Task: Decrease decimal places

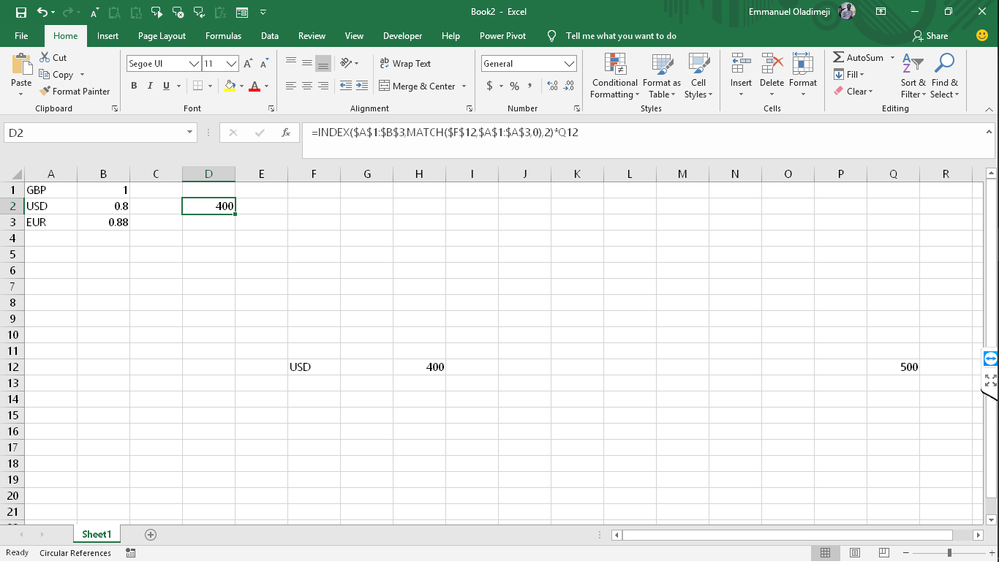Action: click(569, 85)
